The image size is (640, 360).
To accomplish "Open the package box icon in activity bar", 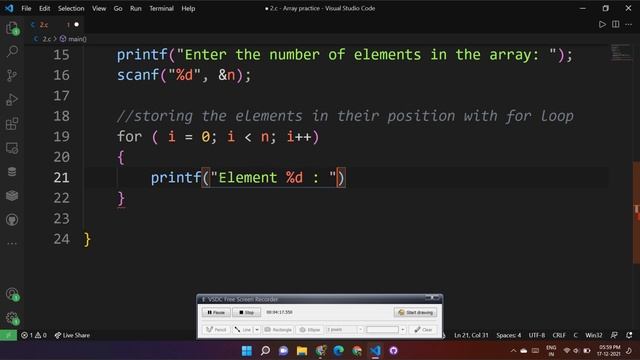I will pos(12,196).
